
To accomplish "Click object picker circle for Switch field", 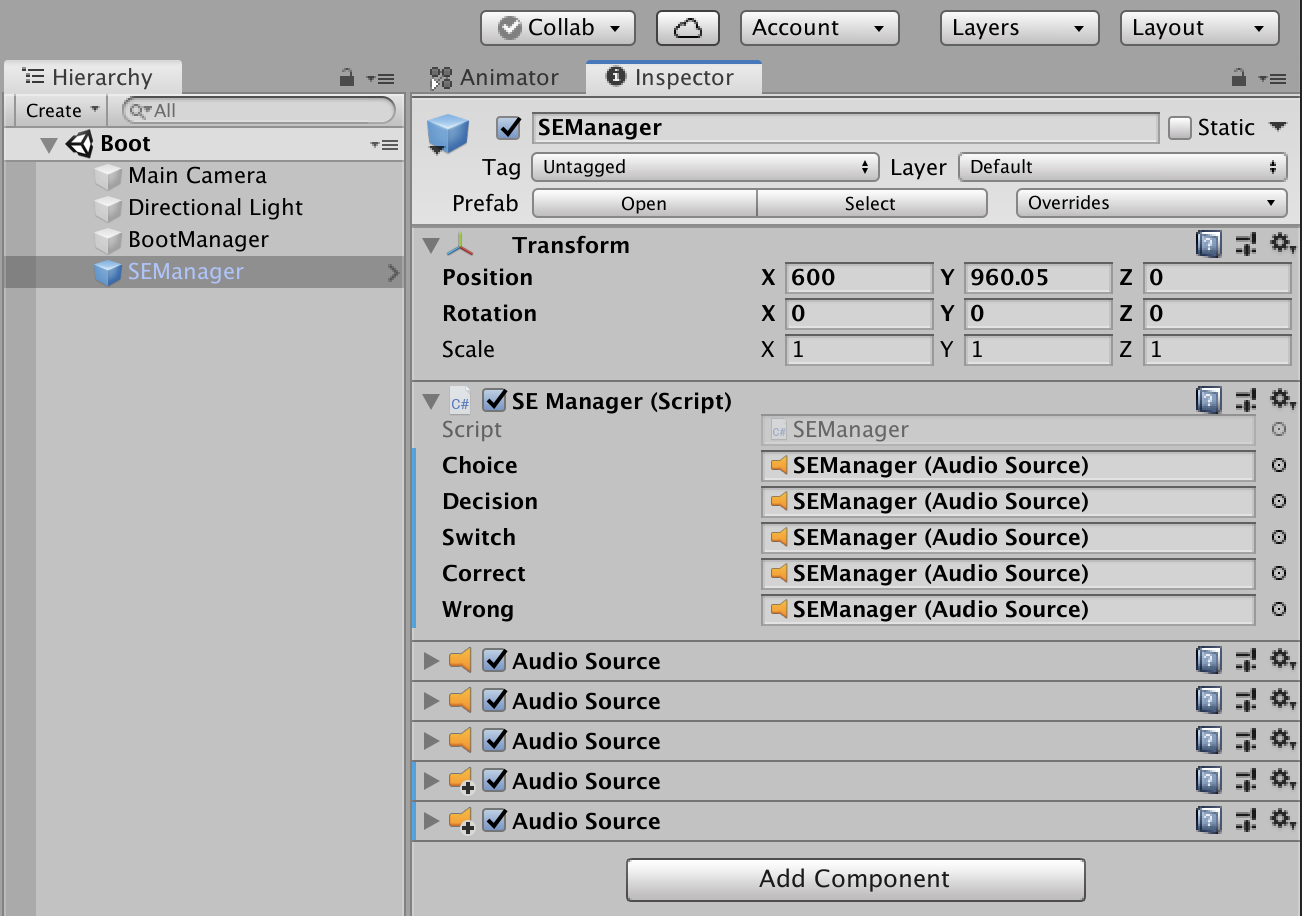I will coord(1278,537).
